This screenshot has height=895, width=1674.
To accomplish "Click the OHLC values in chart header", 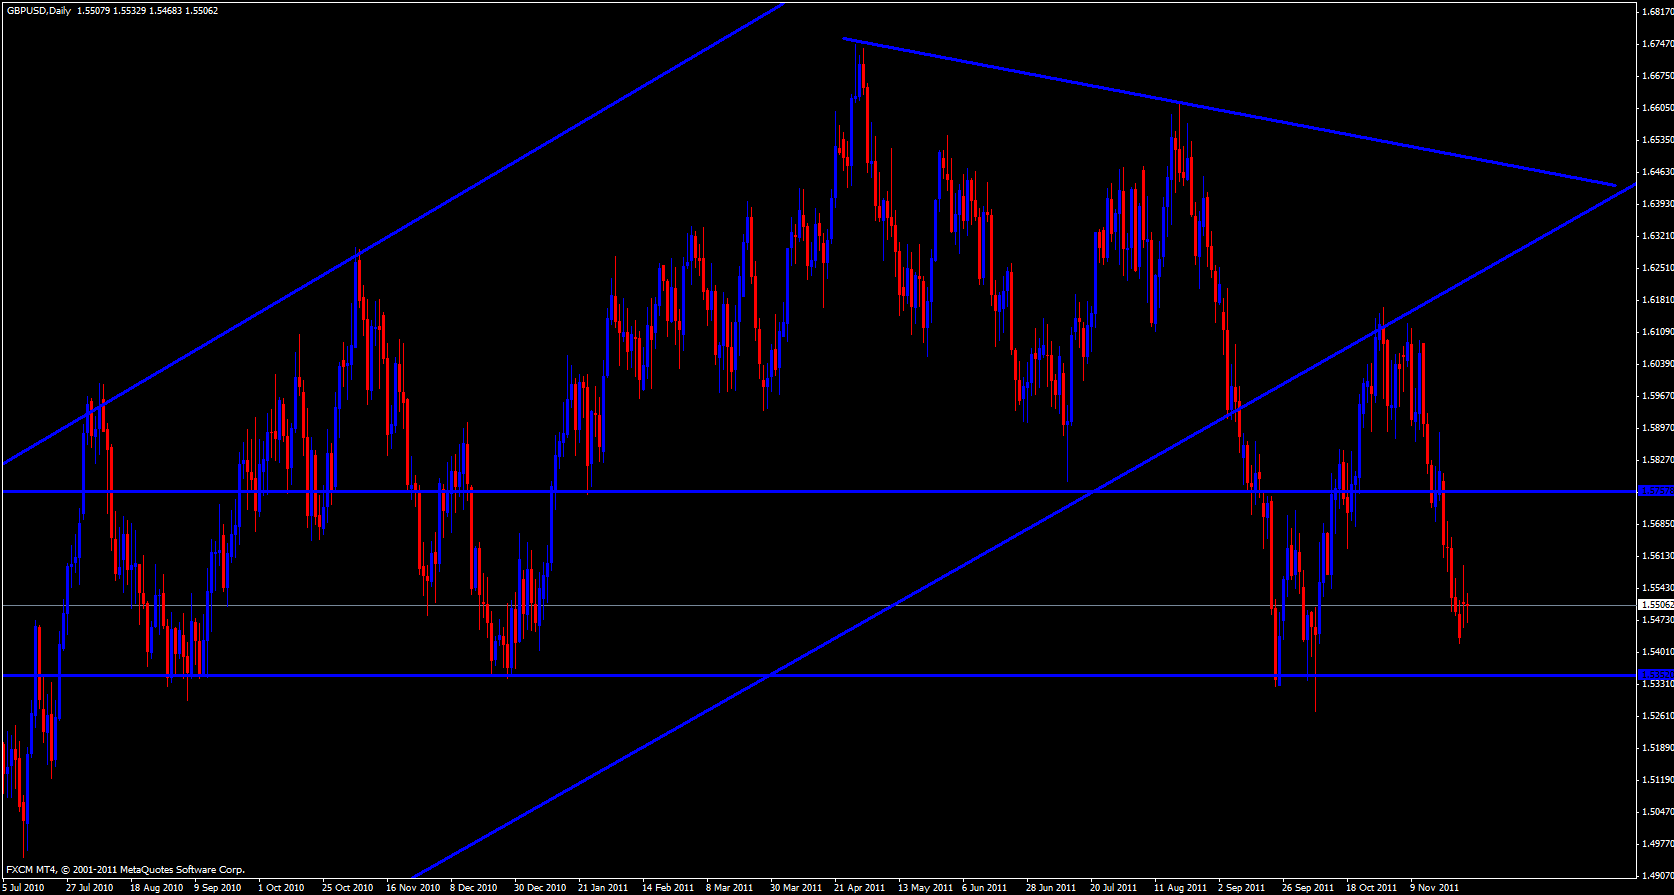I will coord(147,11).
